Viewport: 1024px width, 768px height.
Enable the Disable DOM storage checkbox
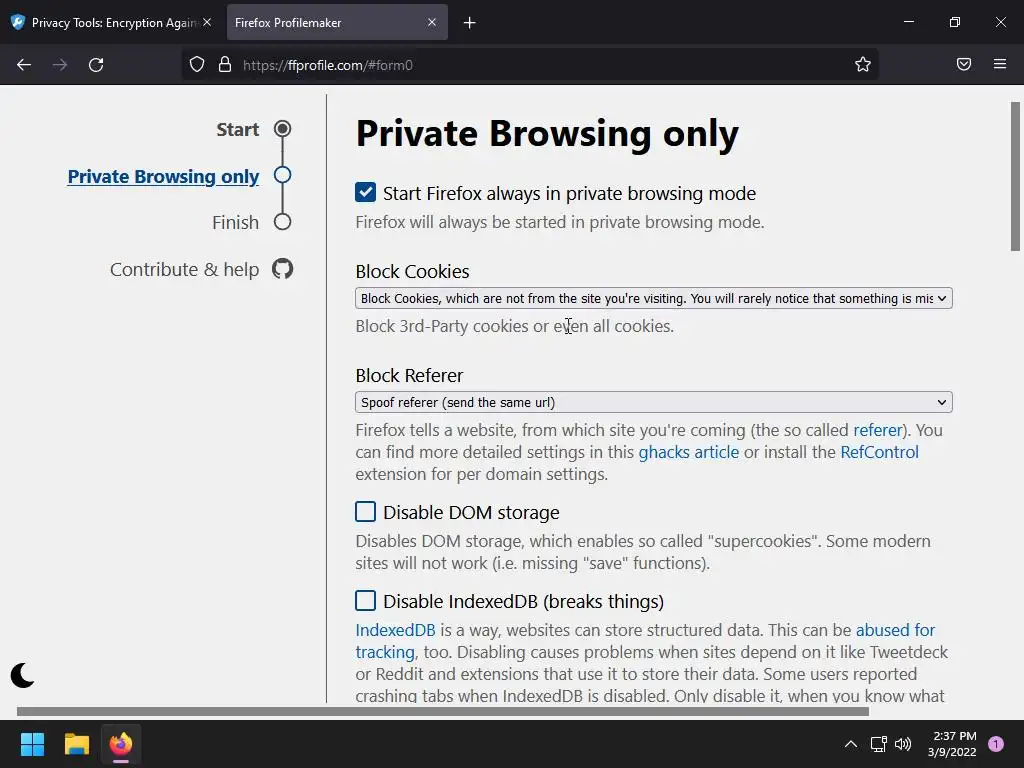tap(366, 511)
